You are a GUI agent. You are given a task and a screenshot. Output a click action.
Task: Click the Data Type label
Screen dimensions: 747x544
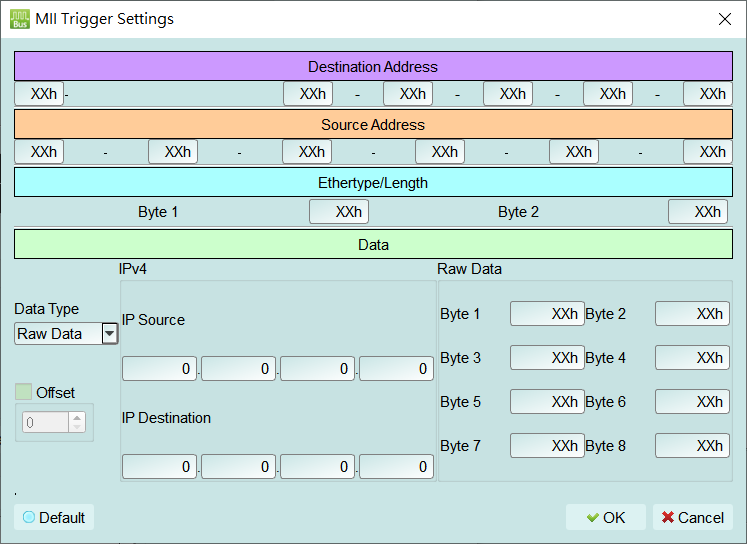(47, 309)
